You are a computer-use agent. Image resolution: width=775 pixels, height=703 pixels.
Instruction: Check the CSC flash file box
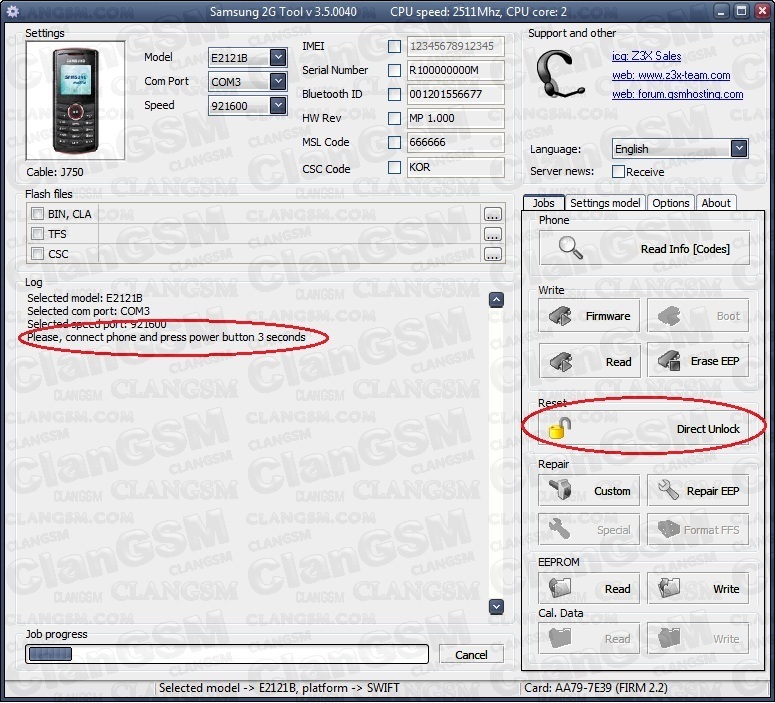click(x=37, y=254)
